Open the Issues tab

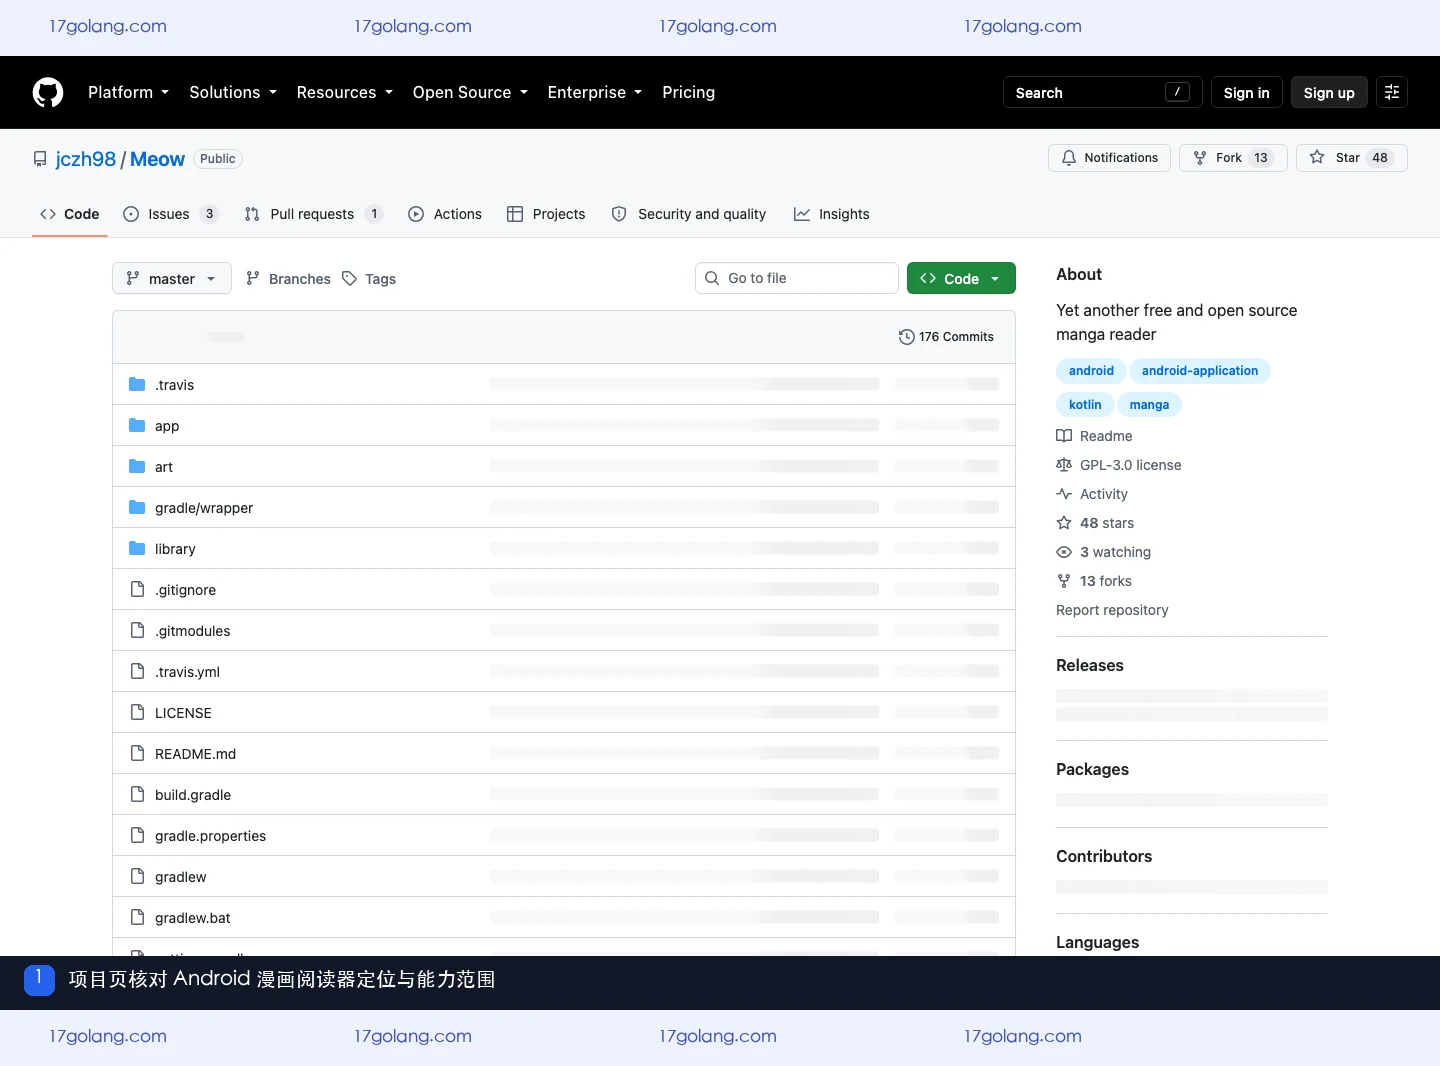coord(171,214)
